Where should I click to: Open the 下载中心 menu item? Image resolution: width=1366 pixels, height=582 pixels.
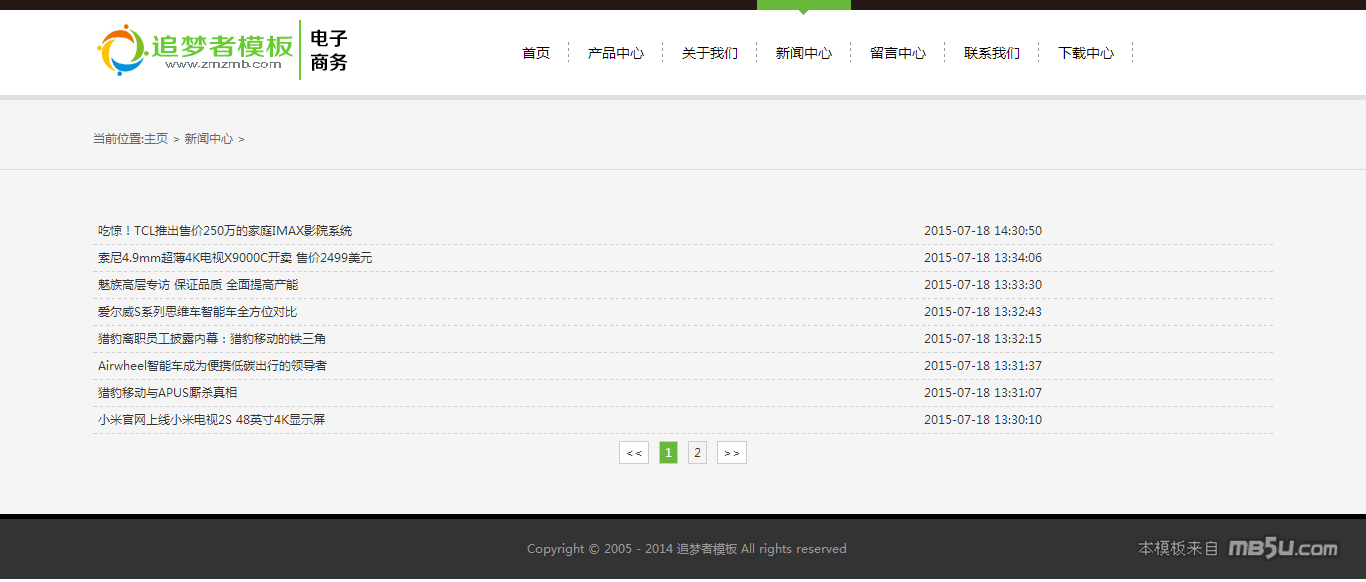[1085, 53]
